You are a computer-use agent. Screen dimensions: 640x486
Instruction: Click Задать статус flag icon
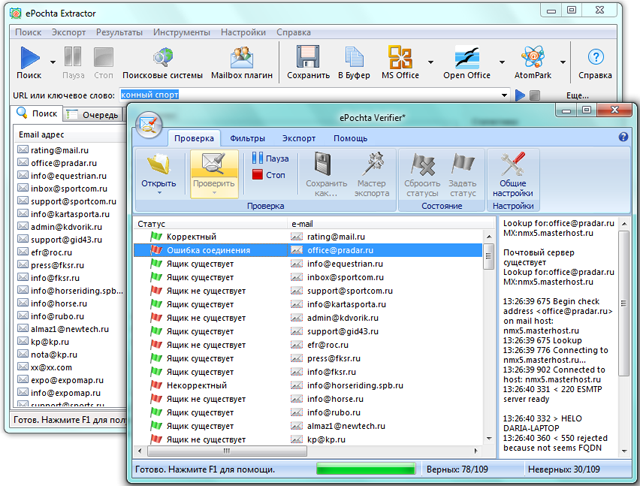[x=462, y=164]
